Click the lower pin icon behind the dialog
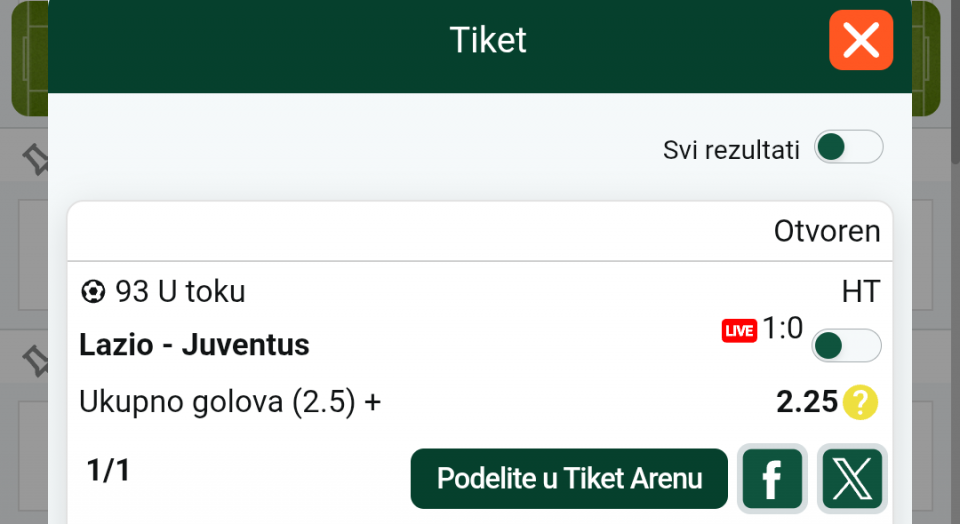Screen dimensions: 960x524 (36, 361)
